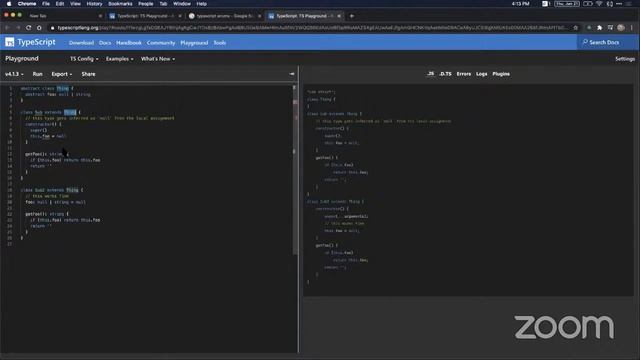Open a new browser tab with plus
The height and width of the screenshot is (360, 640).
click(x=352, y=16)
